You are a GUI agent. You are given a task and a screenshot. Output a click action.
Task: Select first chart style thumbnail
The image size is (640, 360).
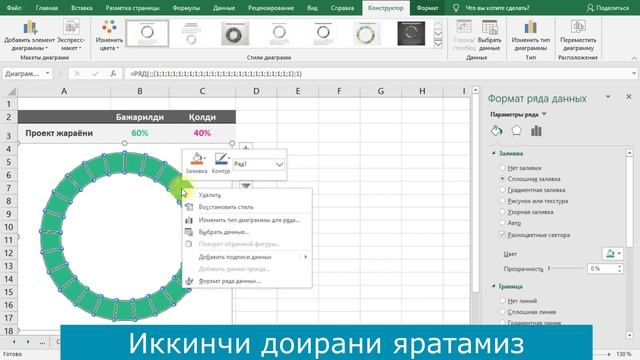[x=147, y=33]
